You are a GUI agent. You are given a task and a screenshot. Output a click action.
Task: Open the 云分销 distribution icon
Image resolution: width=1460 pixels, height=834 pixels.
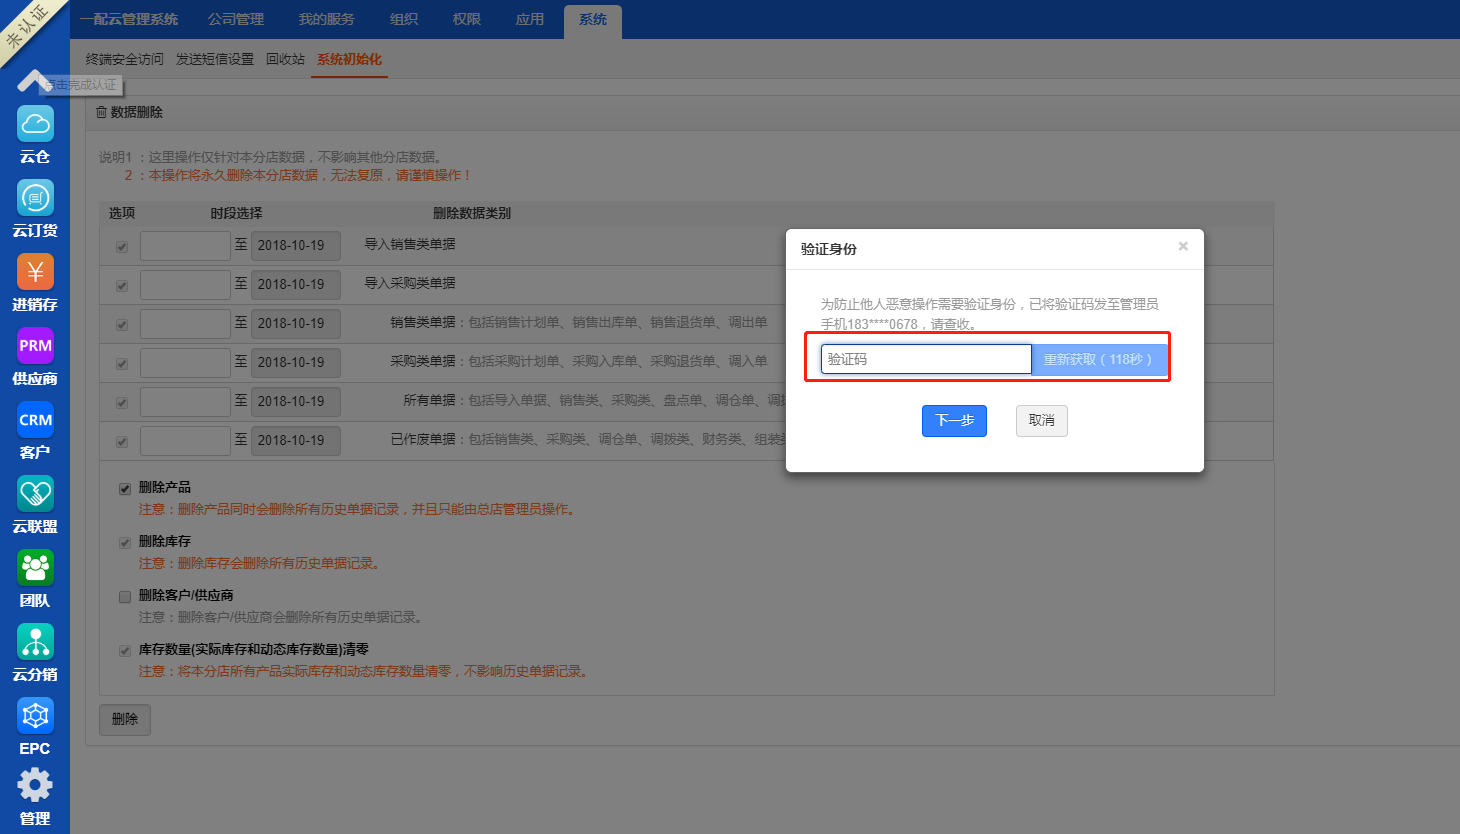coord(35,642)
